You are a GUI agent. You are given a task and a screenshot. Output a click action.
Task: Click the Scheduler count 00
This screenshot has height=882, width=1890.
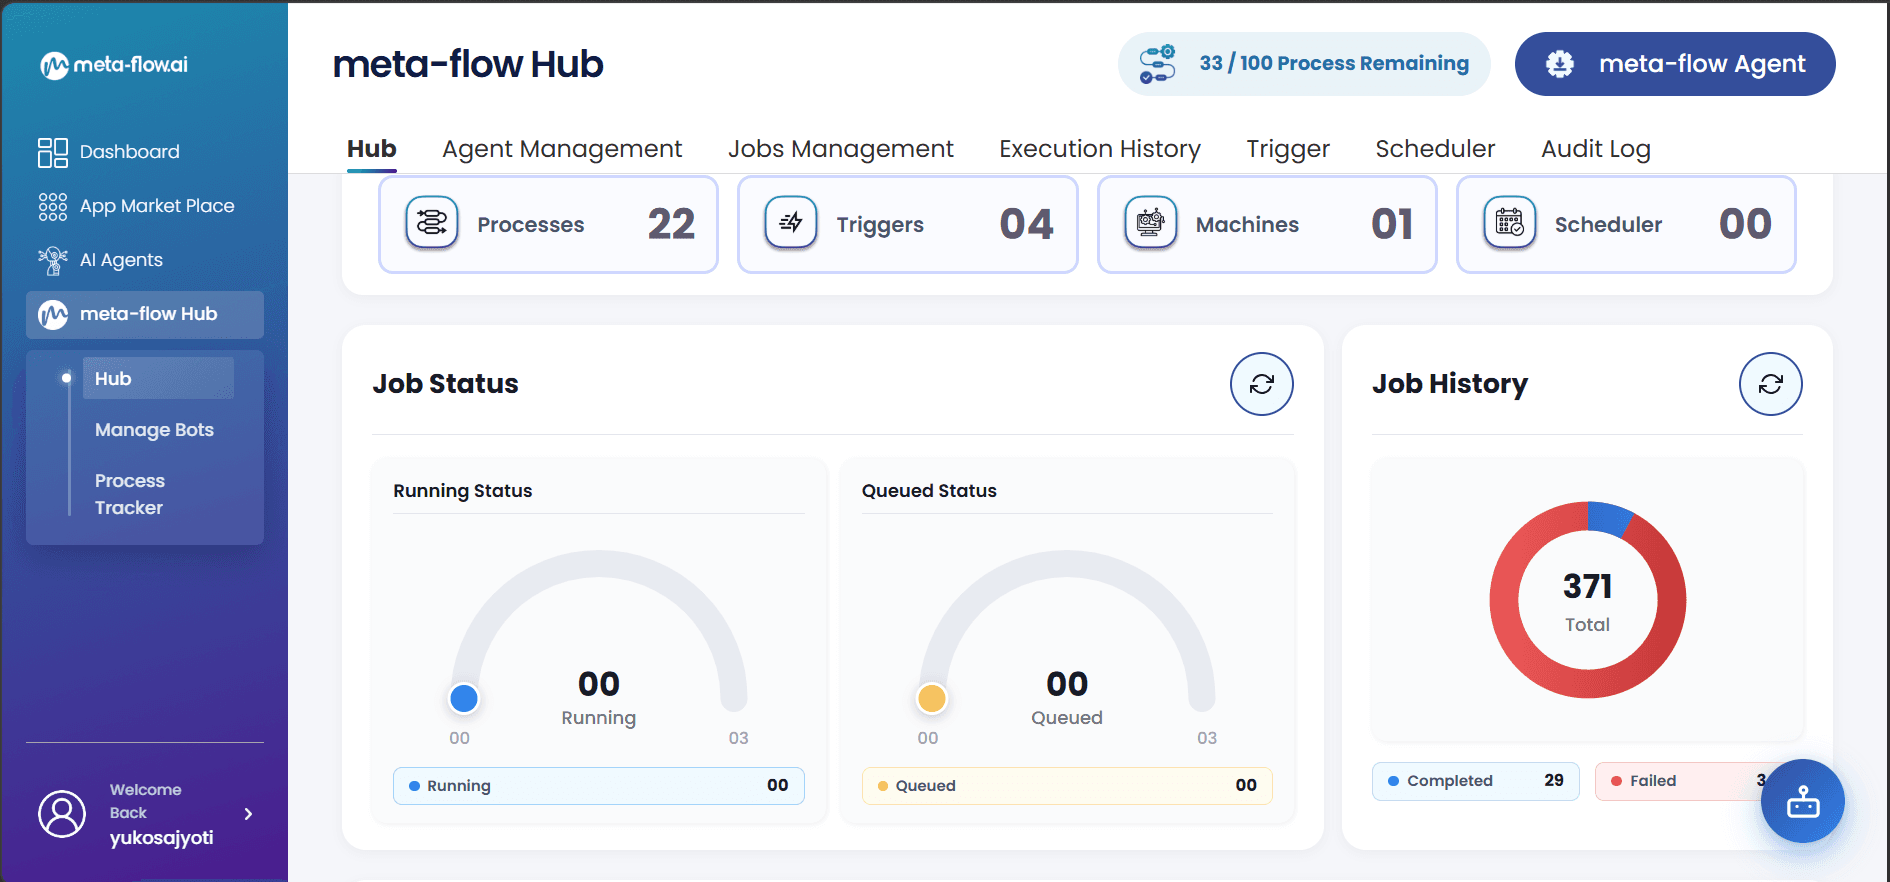point(1745,224)
